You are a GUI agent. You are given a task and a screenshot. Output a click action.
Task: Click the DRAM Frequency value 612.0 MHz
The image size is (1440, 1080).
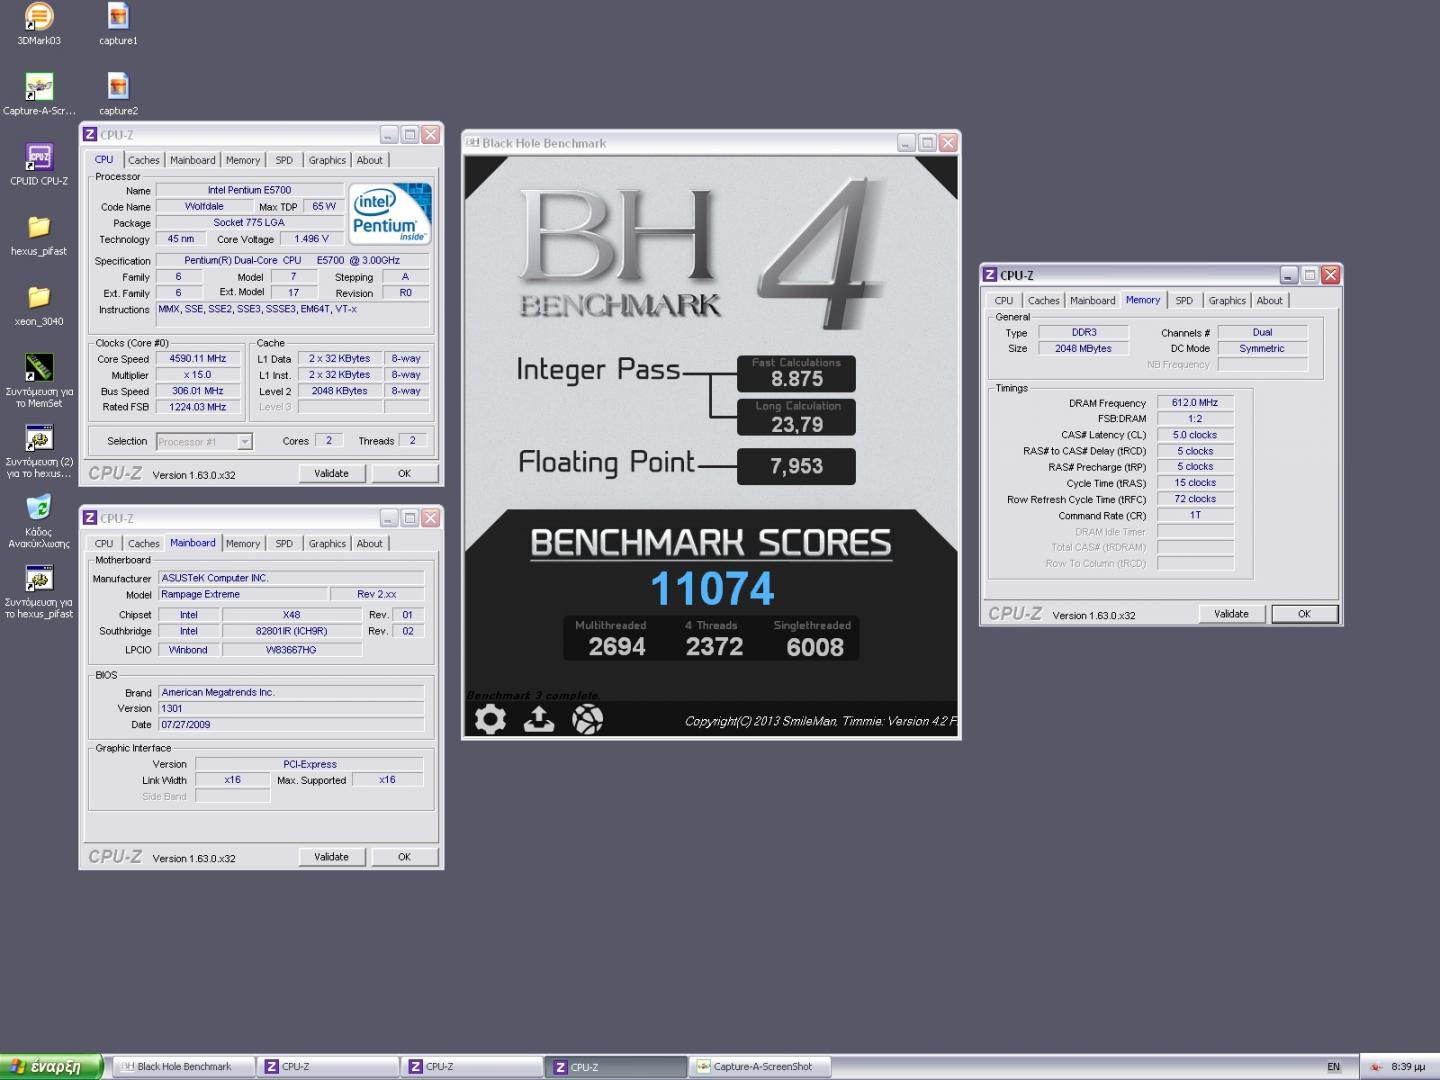[1195, 402]
